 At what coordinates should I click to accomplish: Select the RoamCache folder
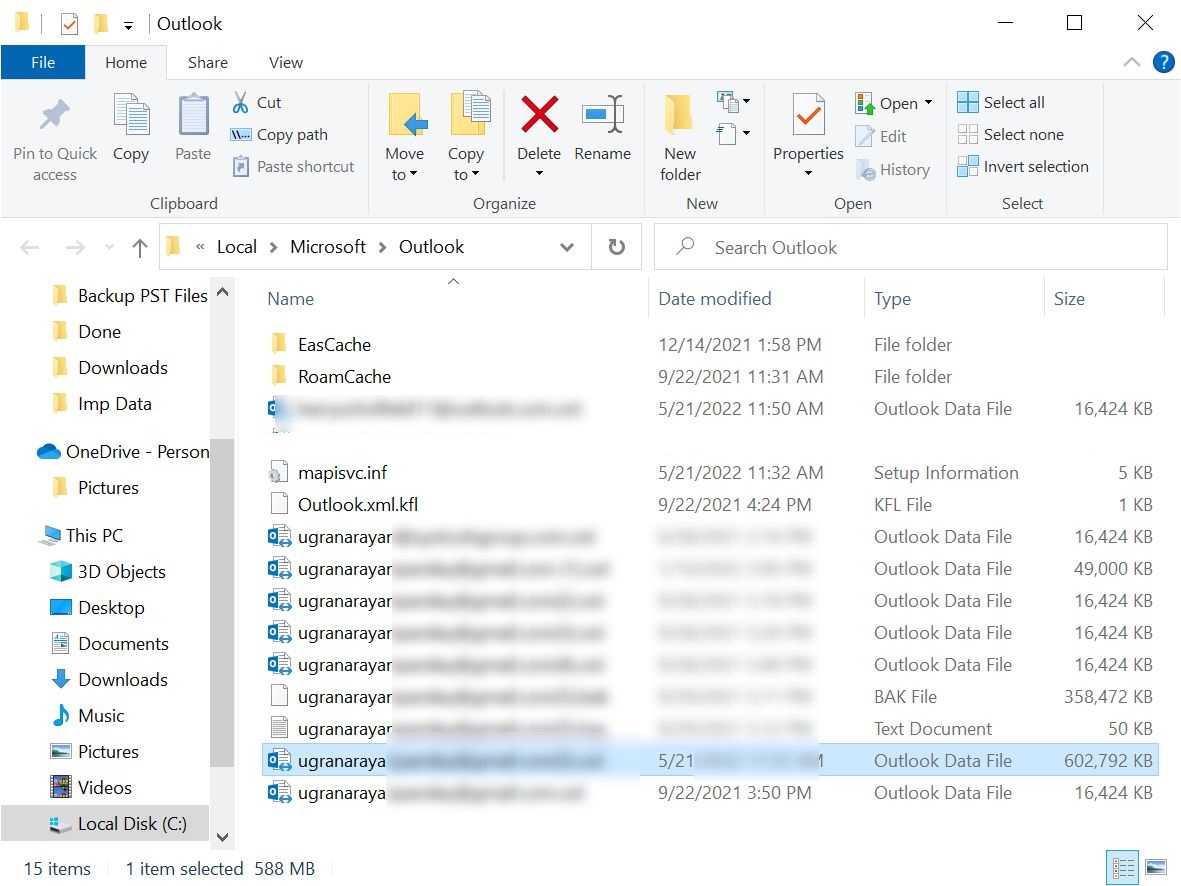710,377
